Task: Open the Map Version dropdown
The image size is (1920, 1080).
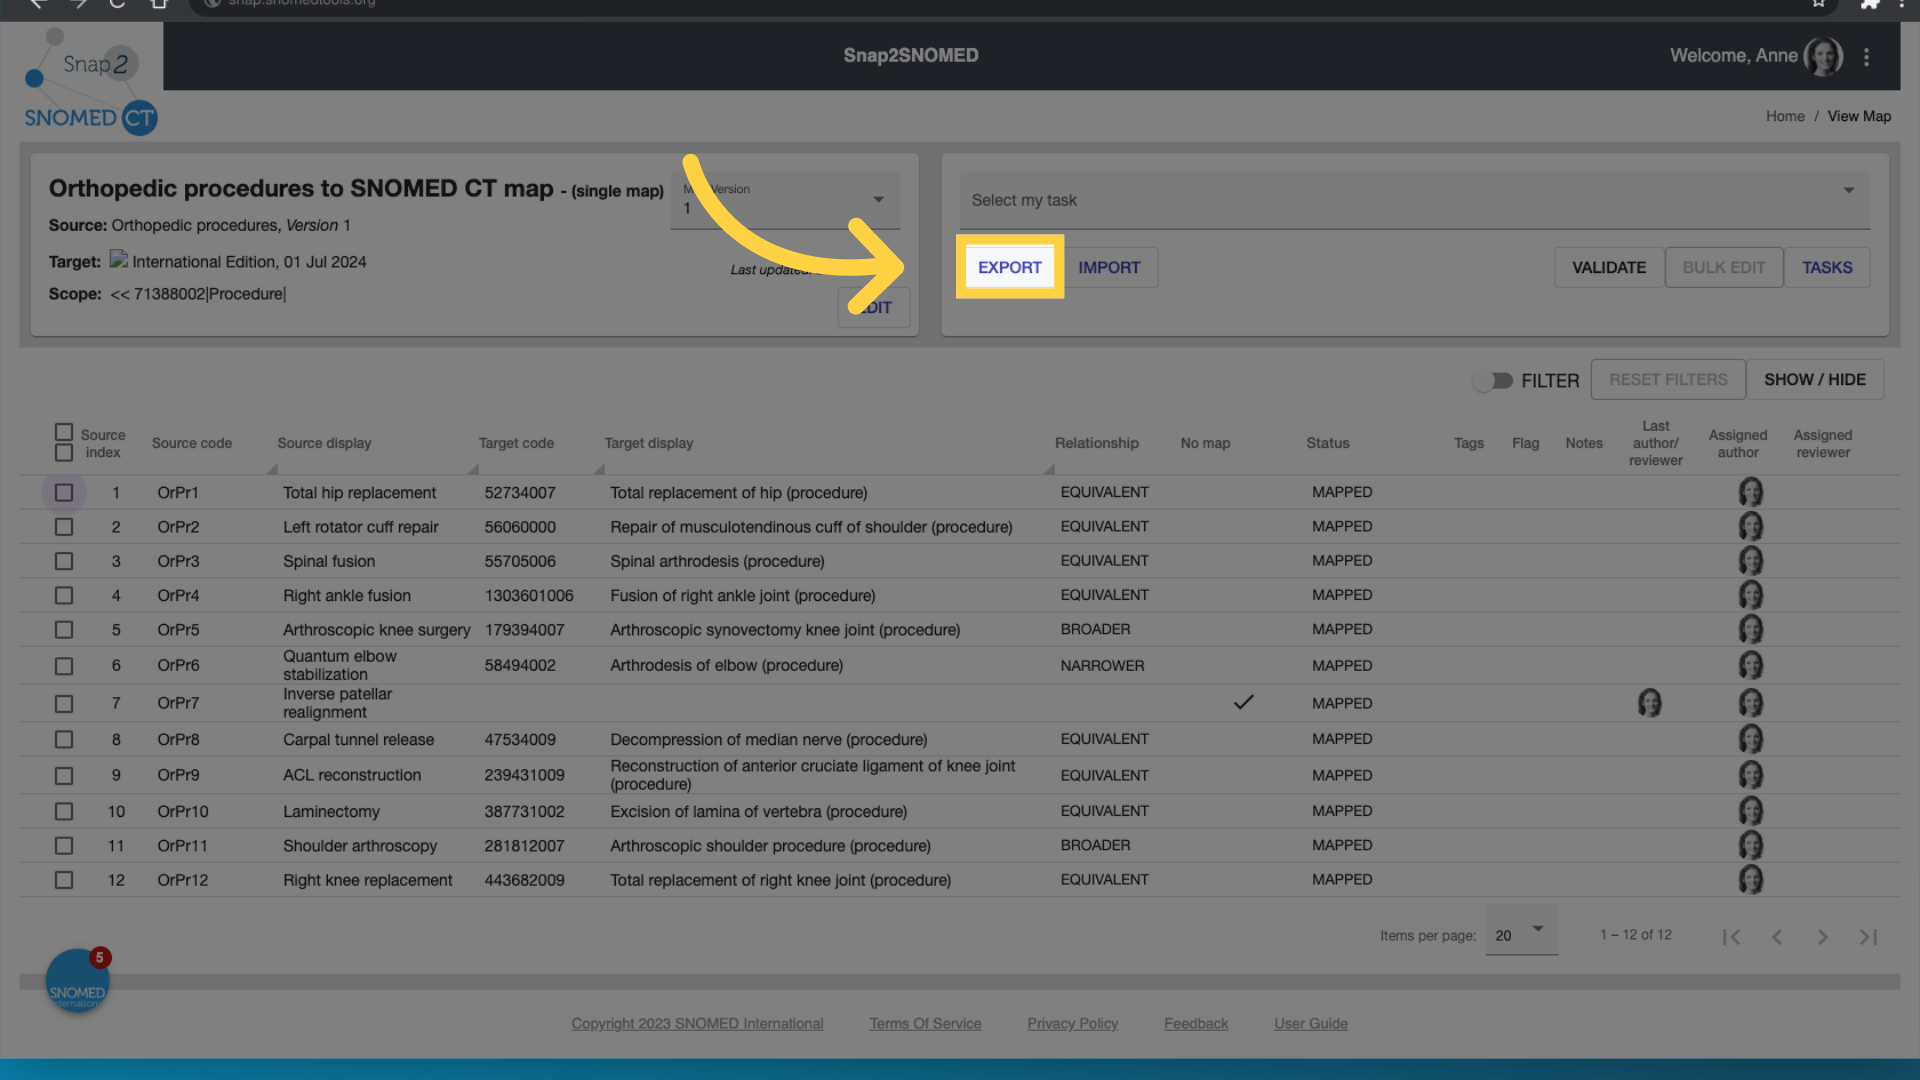Action: coord(786,199)
